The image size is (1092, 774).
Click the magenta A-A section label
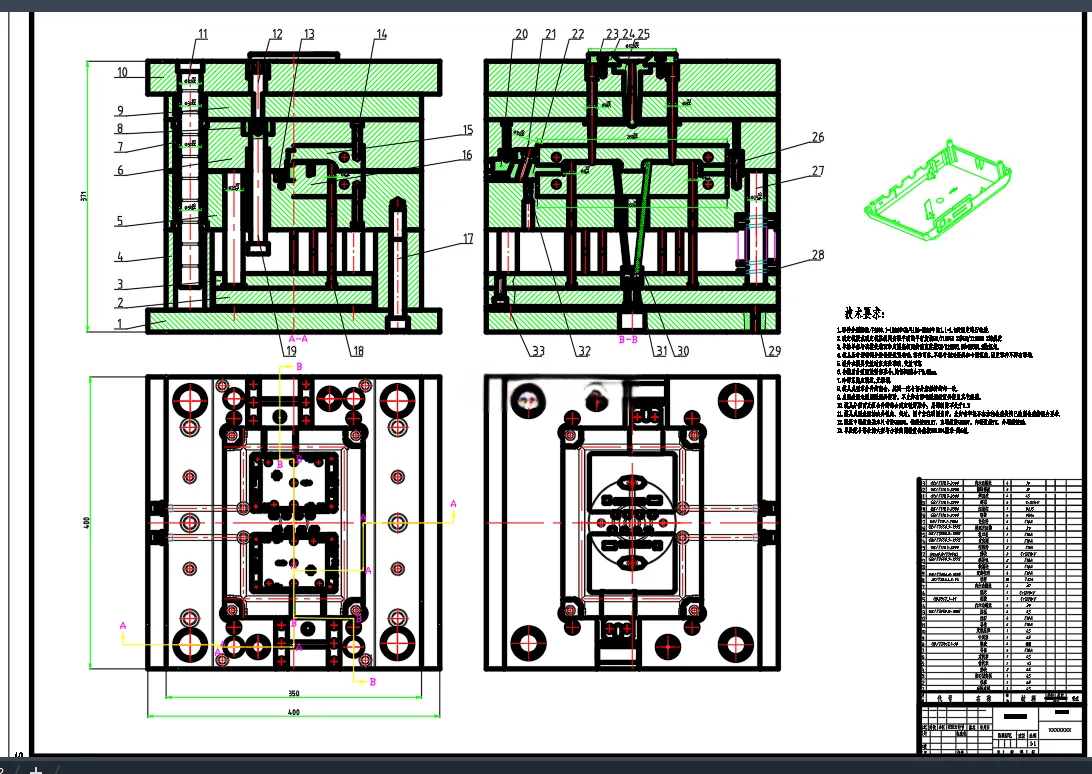(x=298, y=339)
